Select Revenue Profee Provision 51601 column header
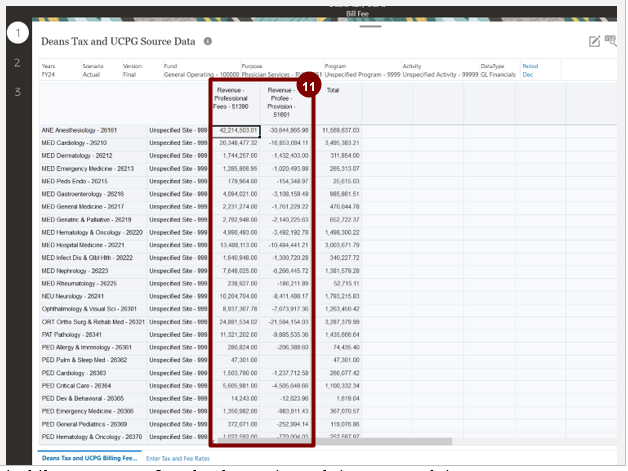628x471 pixels. point(282,103)
